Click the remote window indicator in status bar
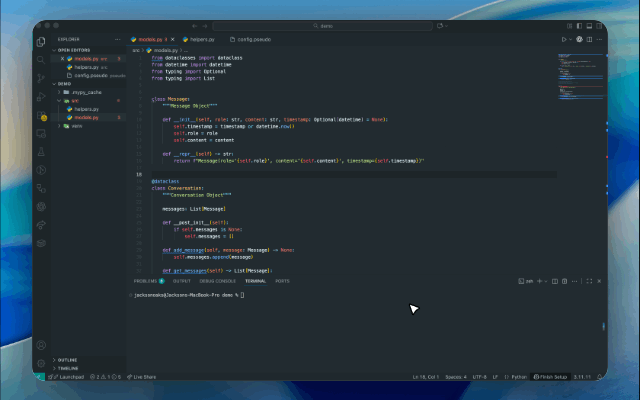Viewport: 640px width, 400px height. pos(39,377)
